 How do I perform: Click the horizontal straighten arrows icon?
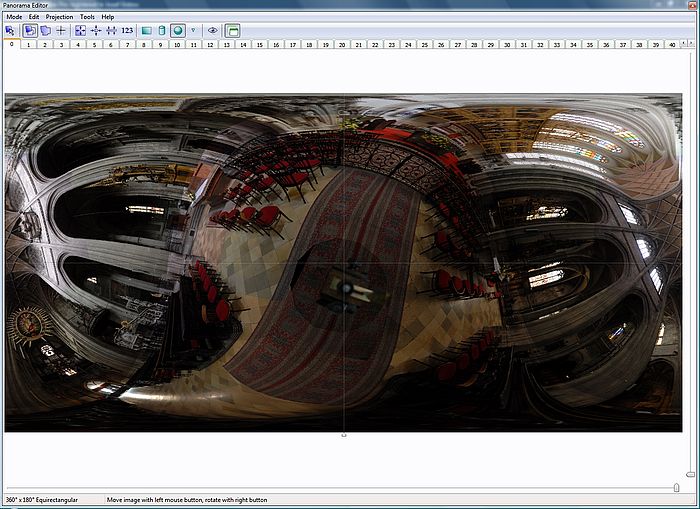click(x=111, y=31)
